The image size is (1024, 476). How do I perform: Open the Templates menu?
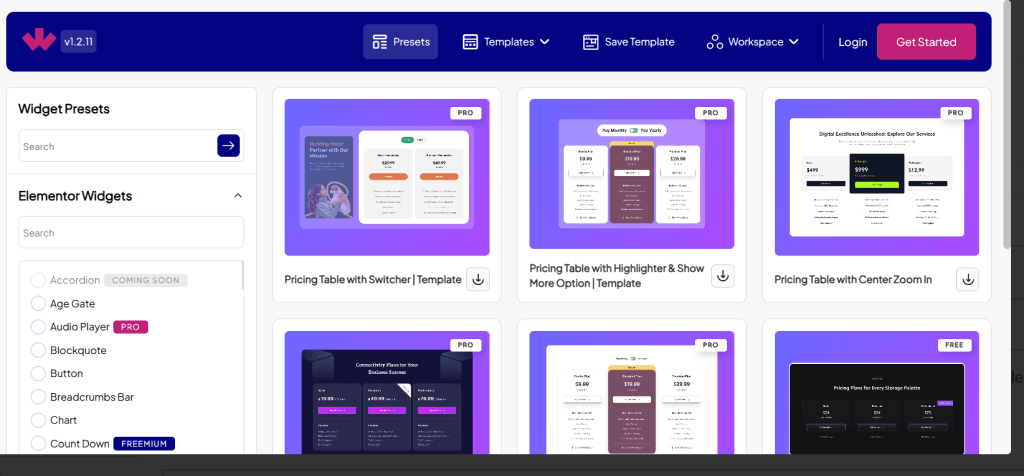[x=506, y=42]
